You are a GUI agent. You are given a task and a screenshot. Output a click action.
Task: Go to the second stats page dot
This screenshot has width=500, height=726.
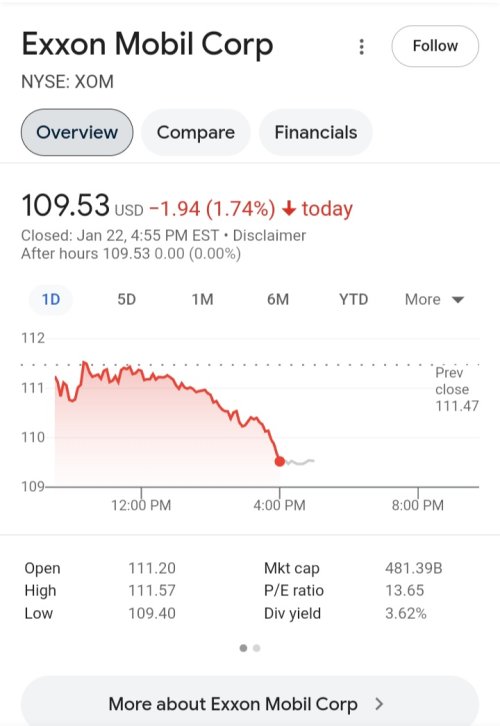[256, 648]
